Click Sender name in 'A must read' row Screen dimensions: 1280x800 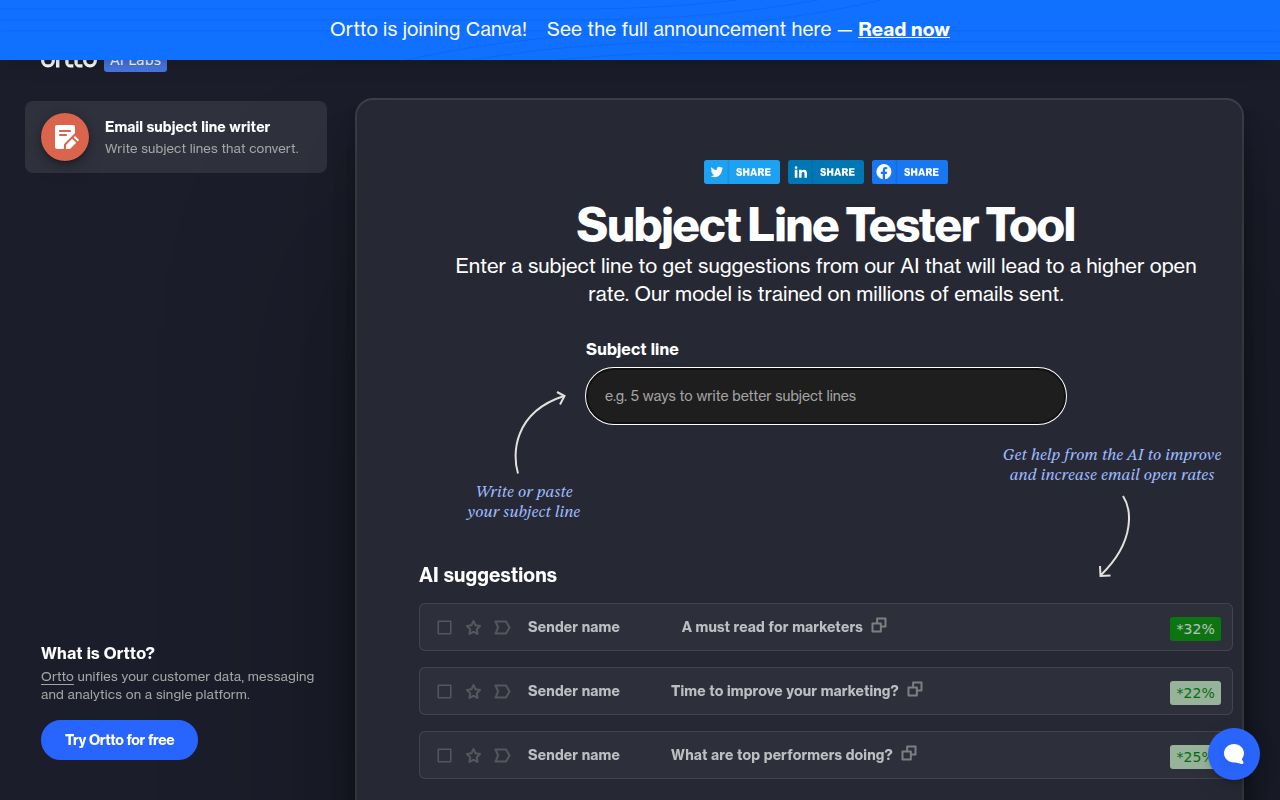pos(574,627)
